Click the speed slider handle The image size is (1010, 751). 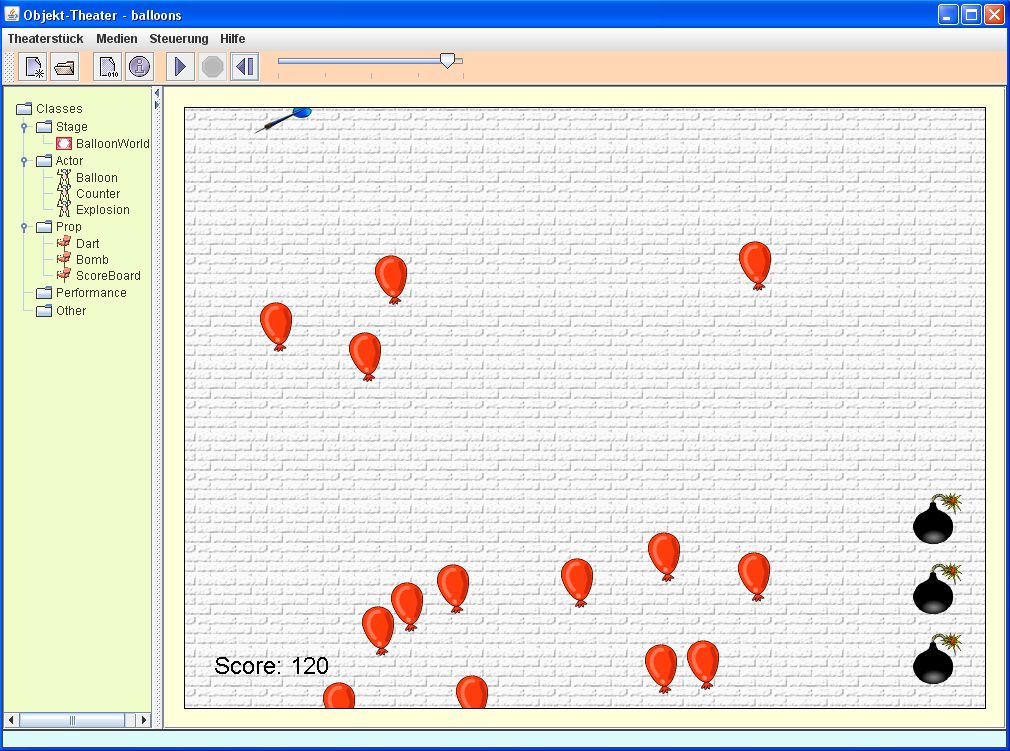click(x=447, y=61)
